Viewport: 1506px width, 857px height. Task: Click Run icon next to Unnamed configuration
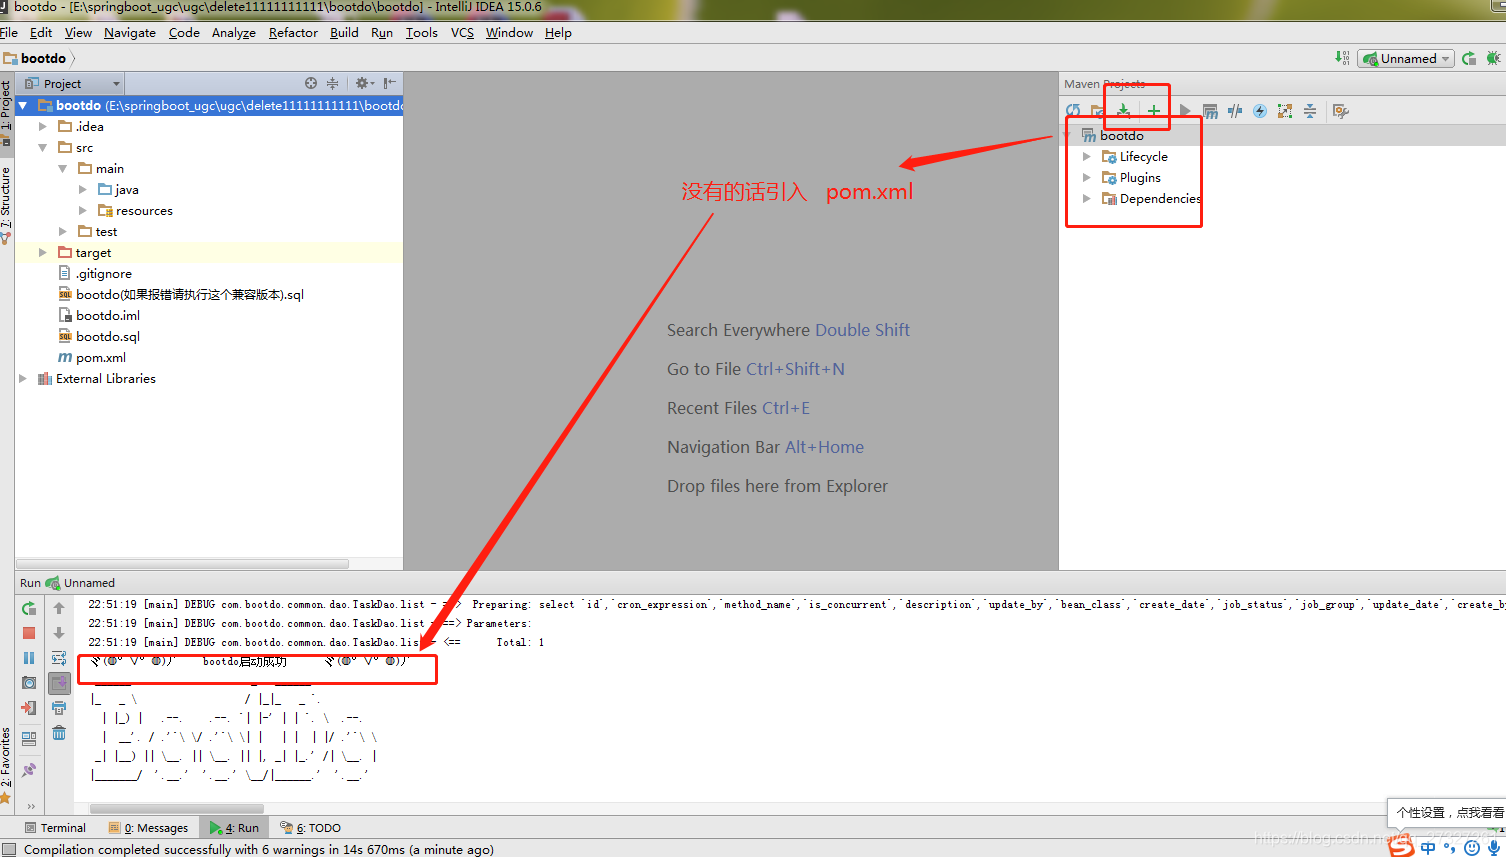[x=1468, y=58]
